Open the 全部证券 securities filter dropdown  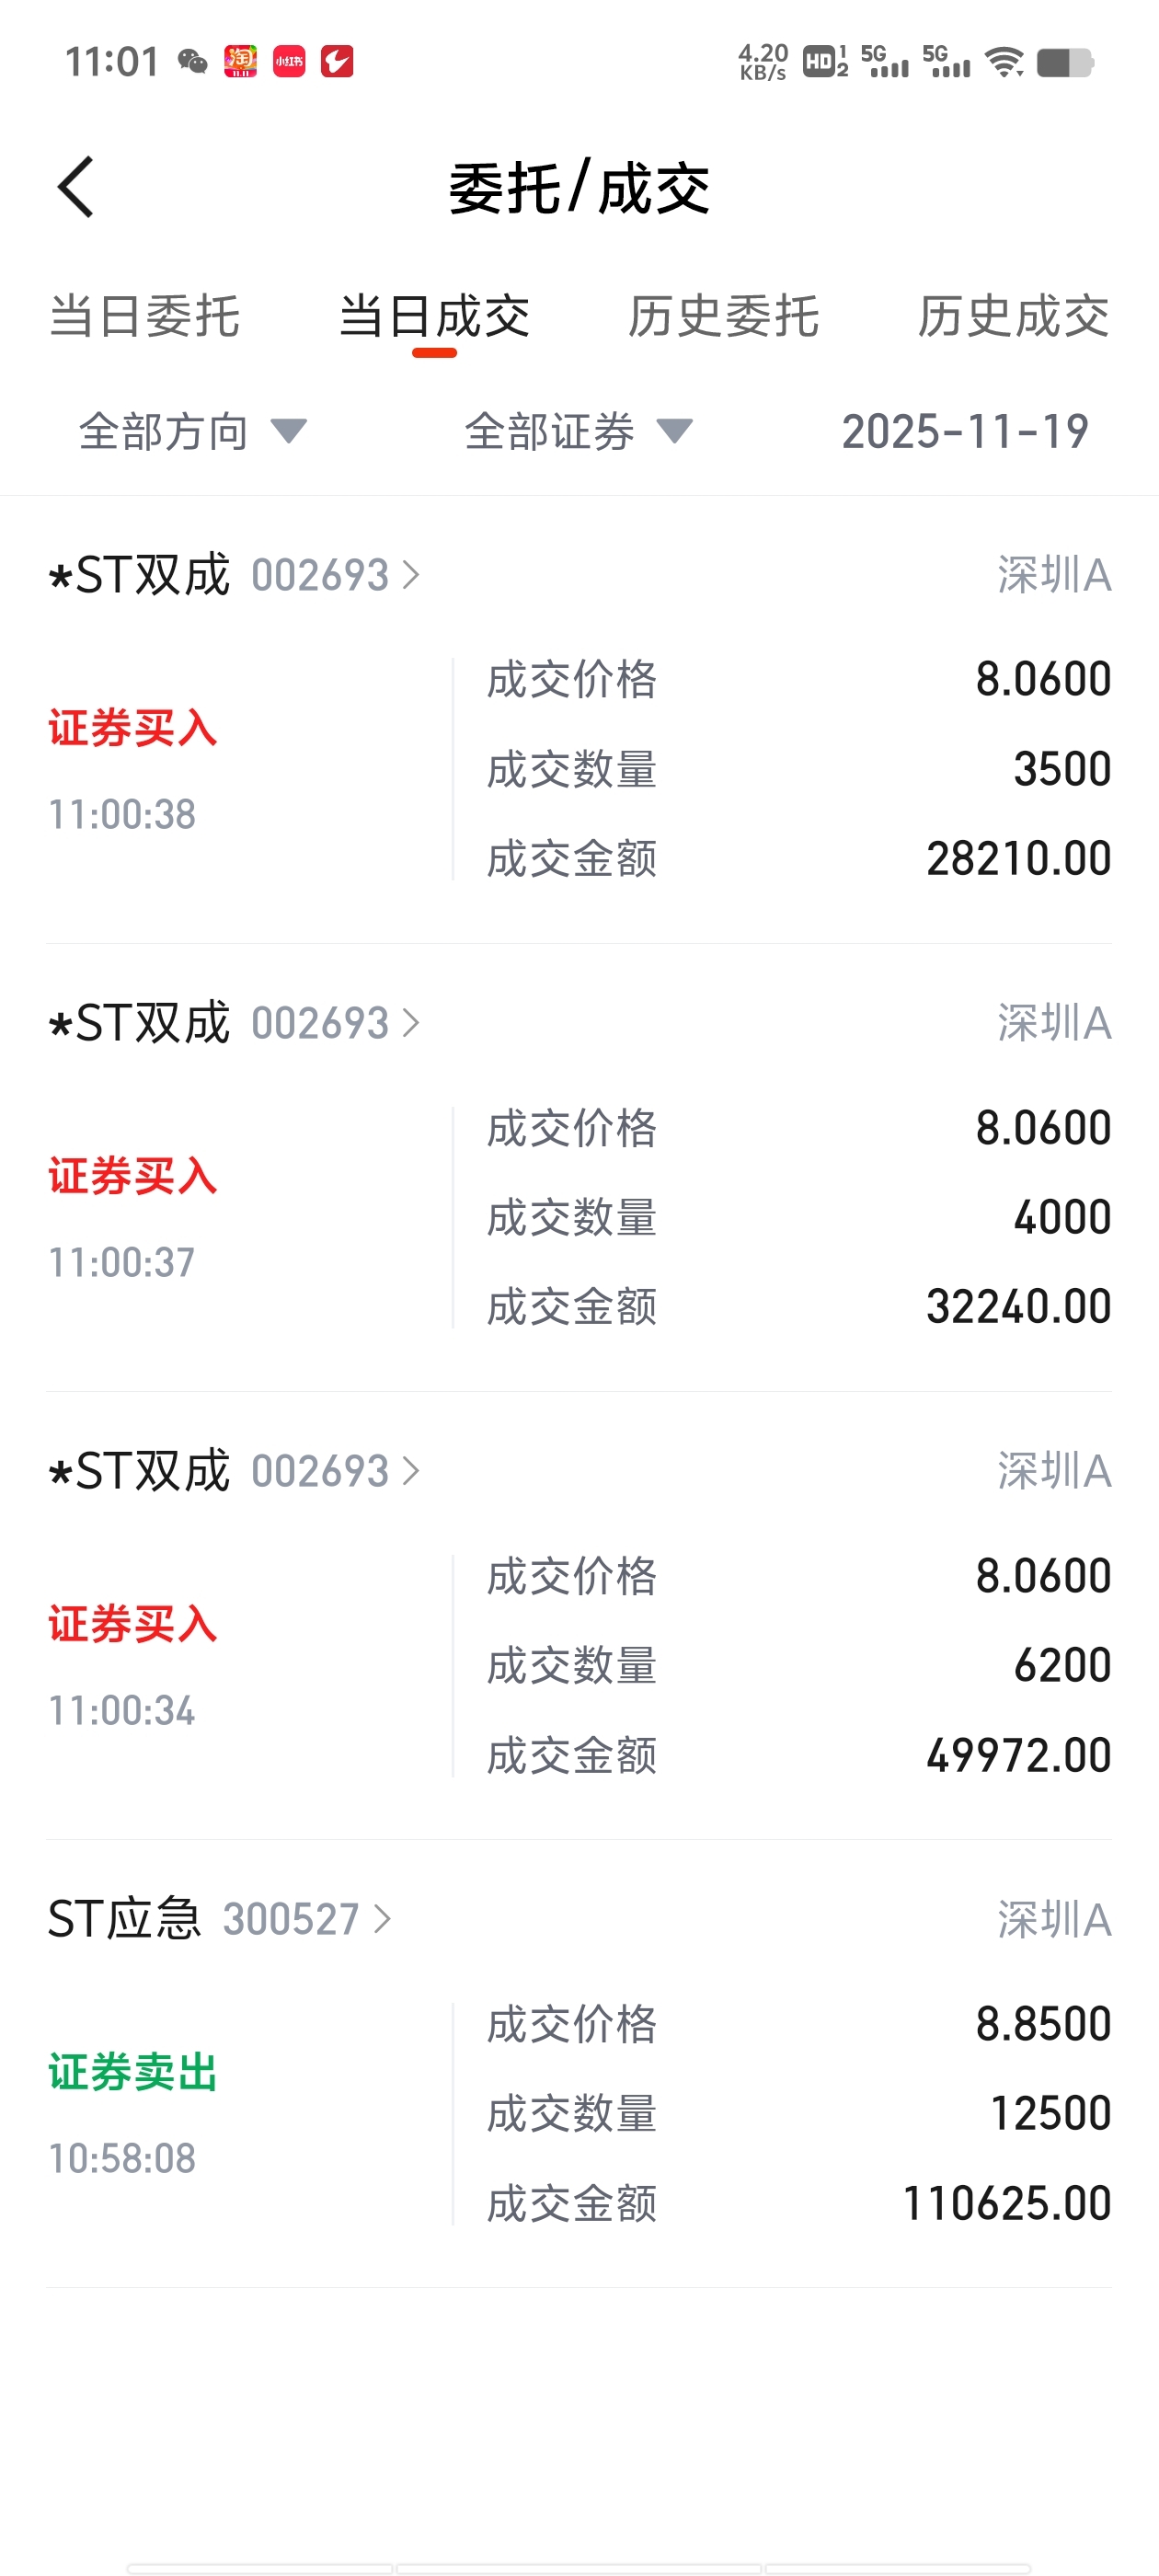(578, 432)
